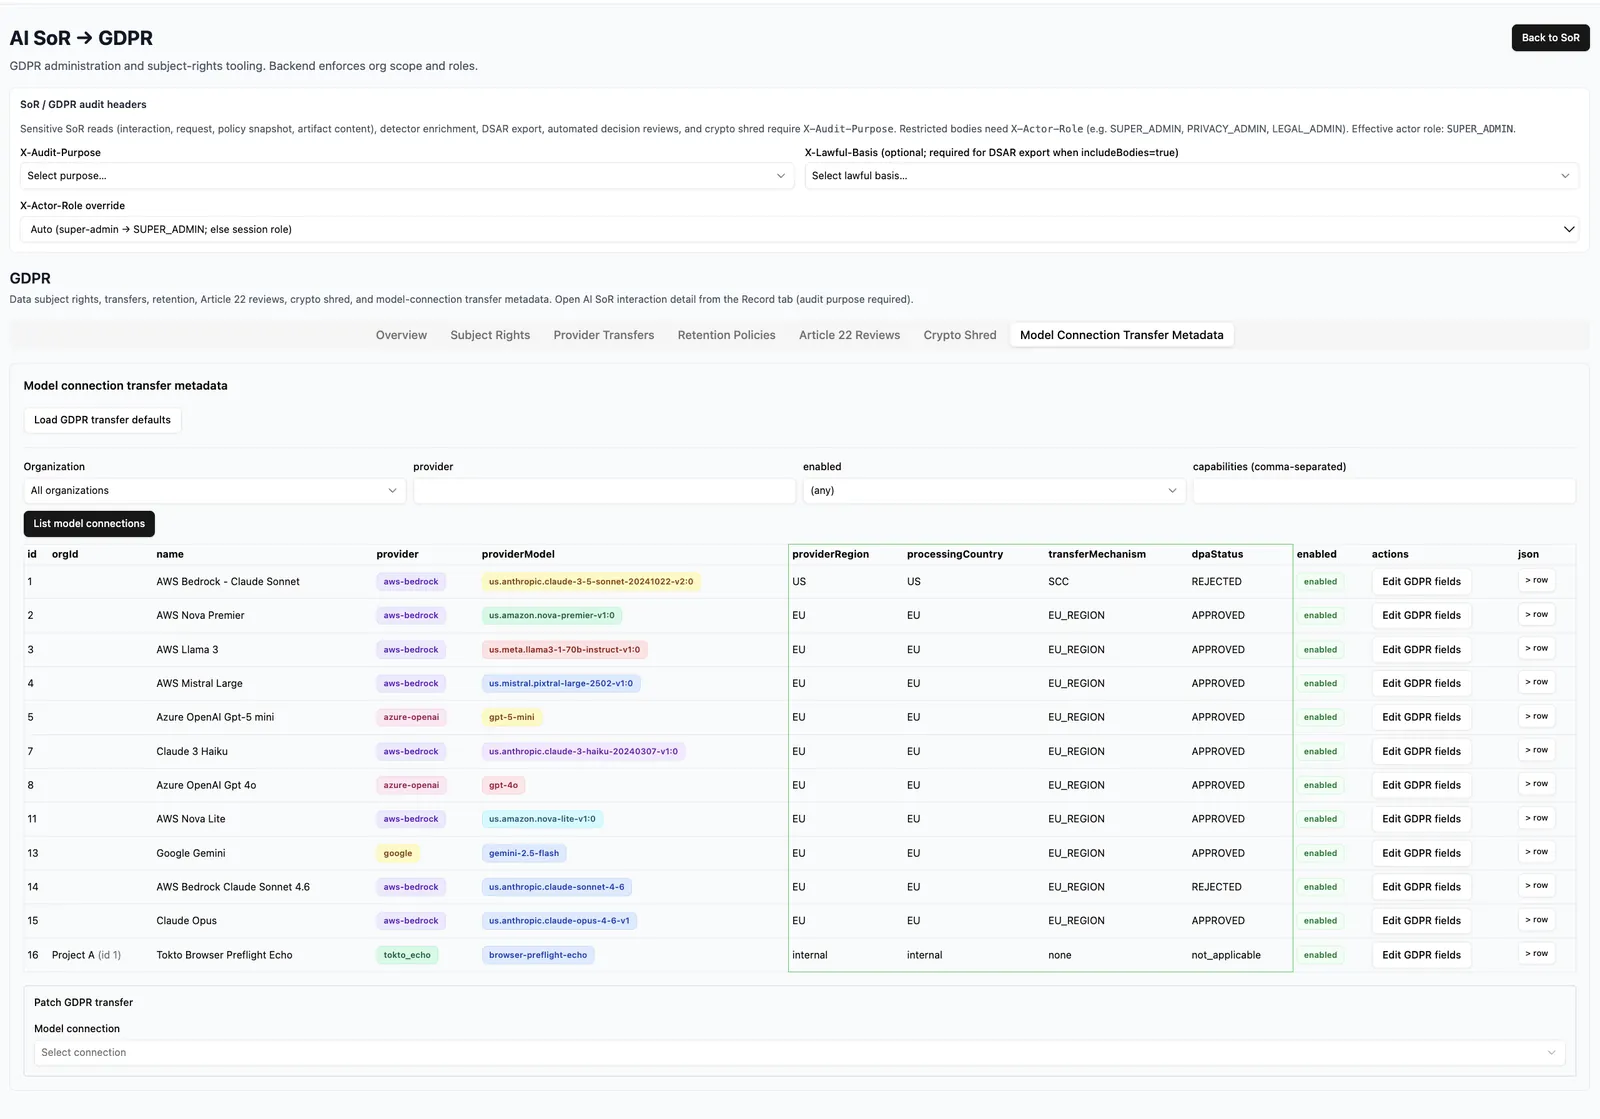
Task: Open the Provider Transfers tab
Action: click(604, 335)
